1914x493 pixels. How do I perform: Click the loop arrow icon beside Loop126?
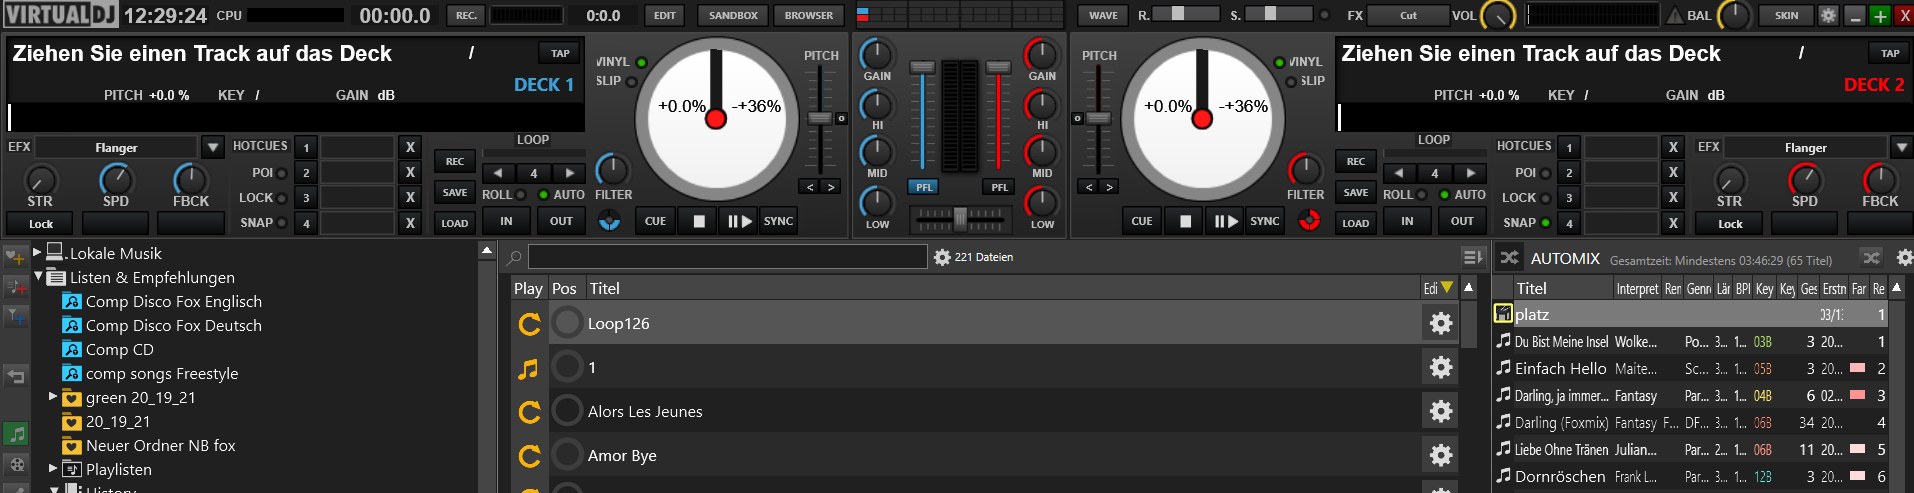tap(529, 324)
